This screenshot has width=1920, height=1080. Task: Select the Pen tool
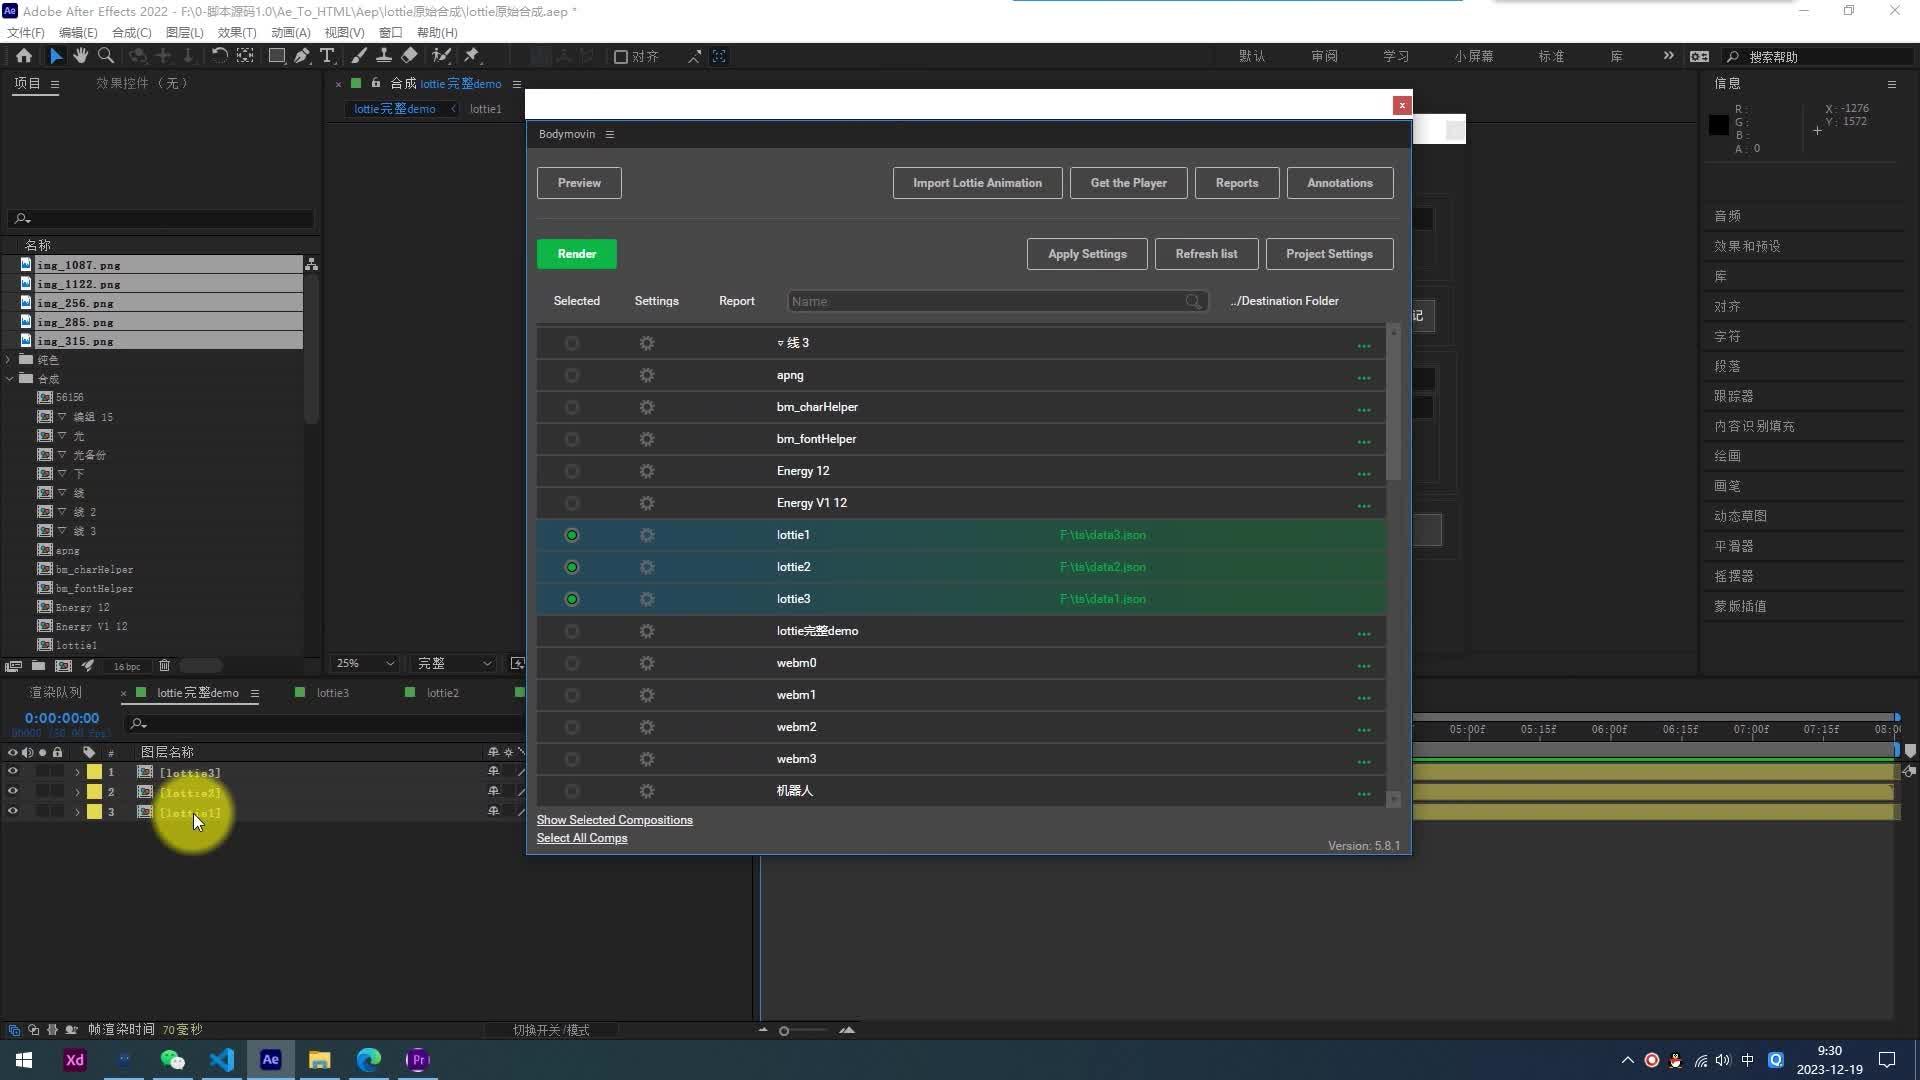(x=301, y=56)
